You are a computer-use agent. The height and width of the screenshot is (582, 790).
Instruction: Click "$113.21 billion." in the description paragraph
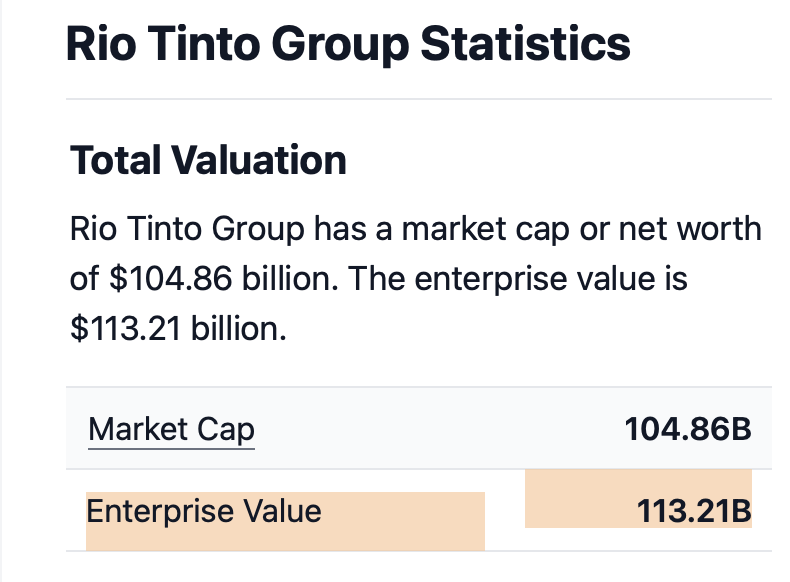click(x=178, y=329)
